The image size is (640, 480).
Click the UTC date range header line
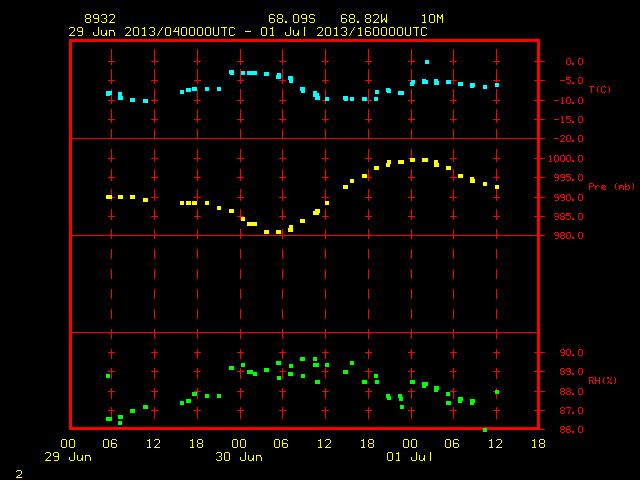248,32
